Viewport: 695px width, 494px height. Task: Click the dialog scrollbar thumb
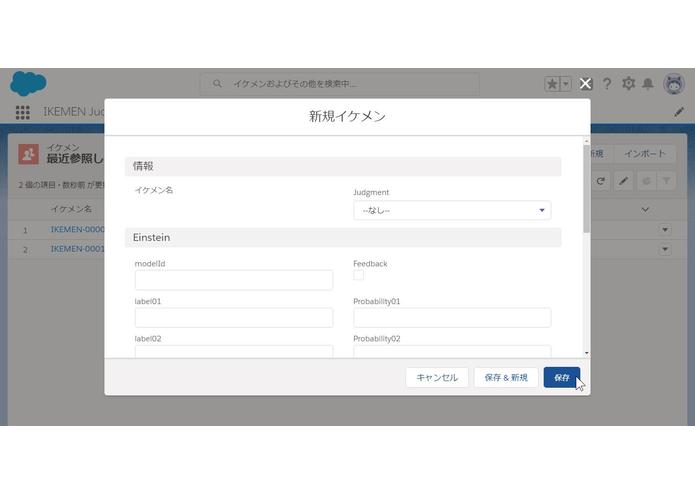[587, 188]
